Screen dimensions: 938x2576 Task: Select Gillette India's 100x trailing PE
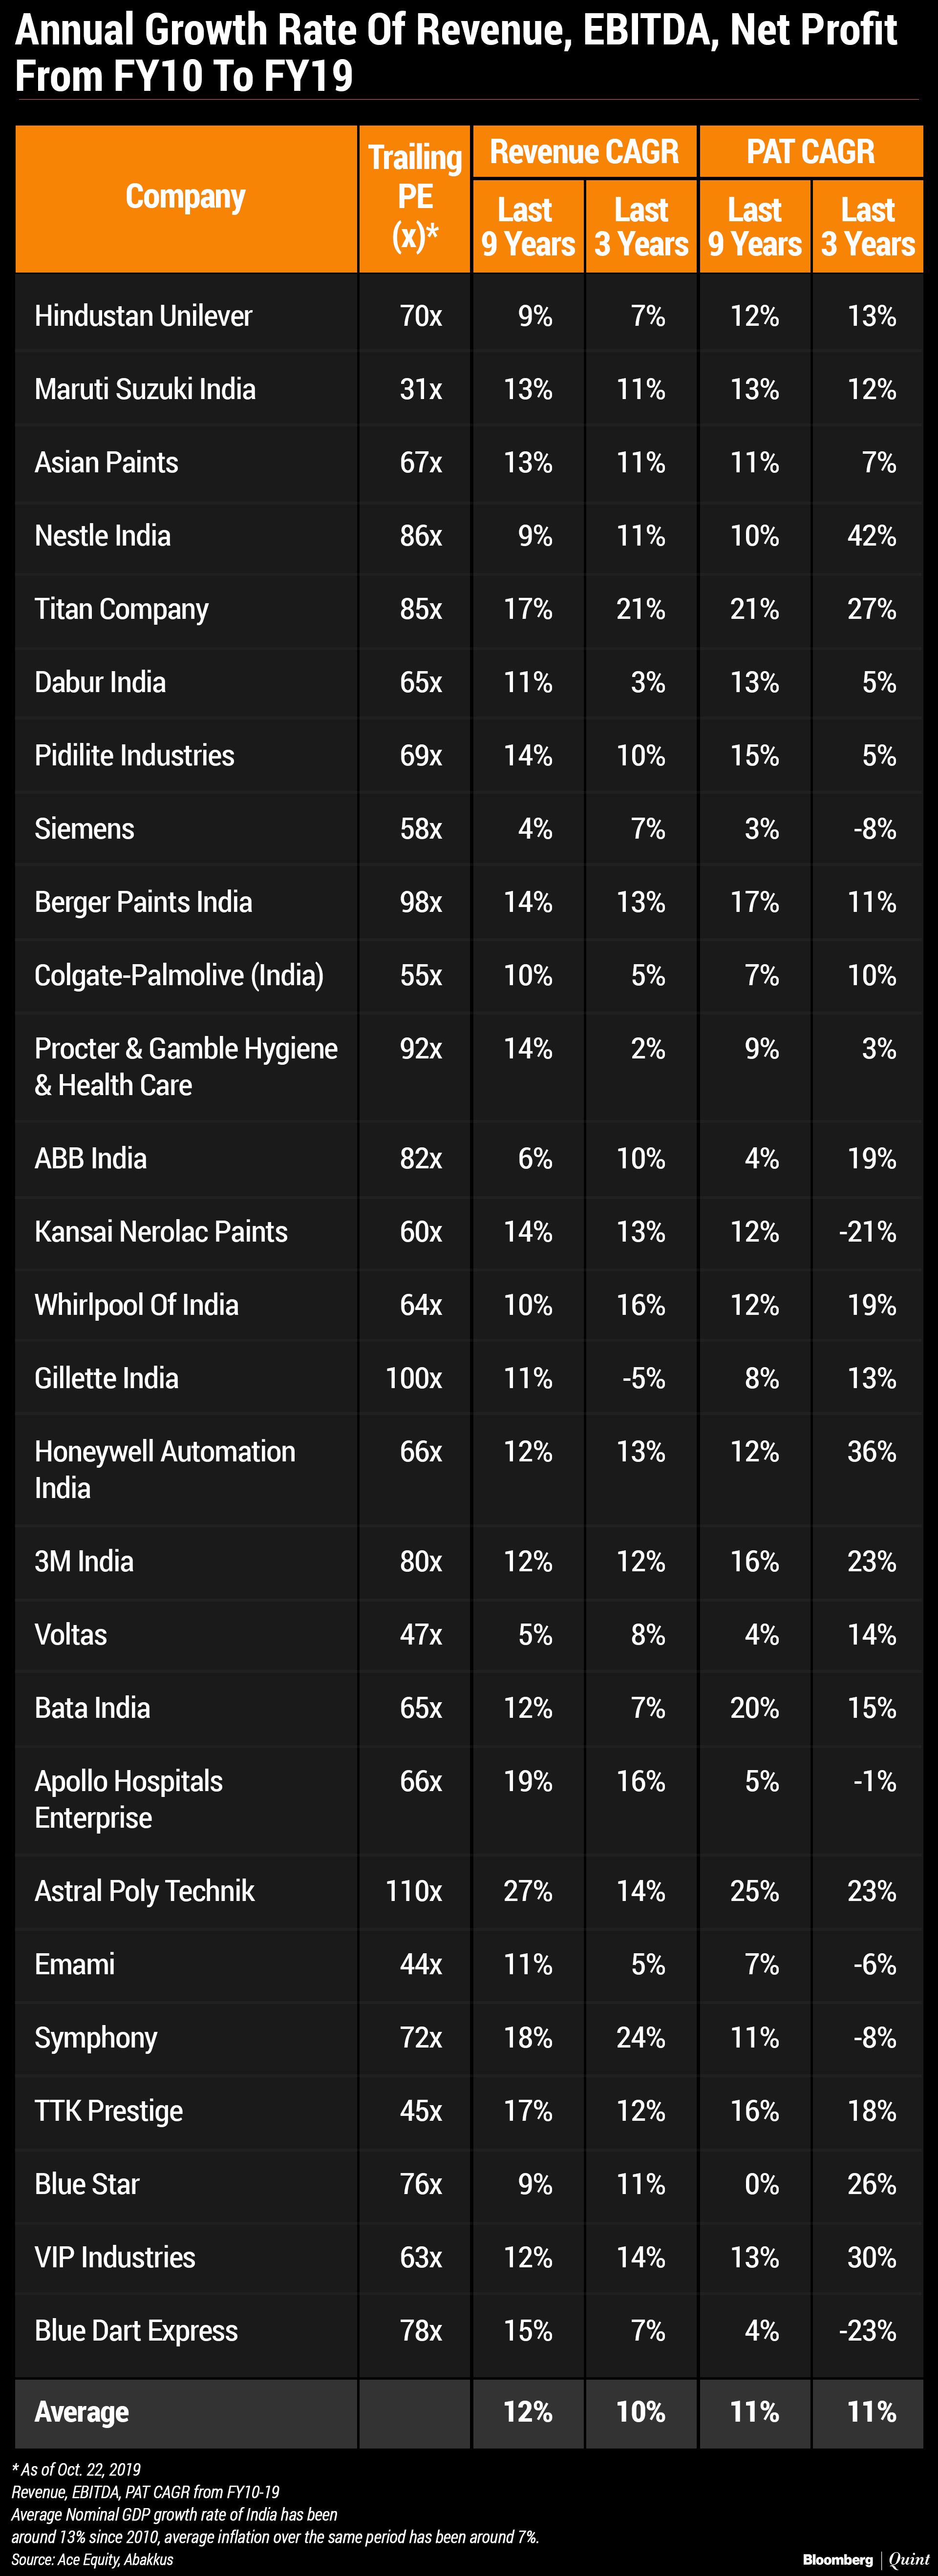click(414, 1378)
